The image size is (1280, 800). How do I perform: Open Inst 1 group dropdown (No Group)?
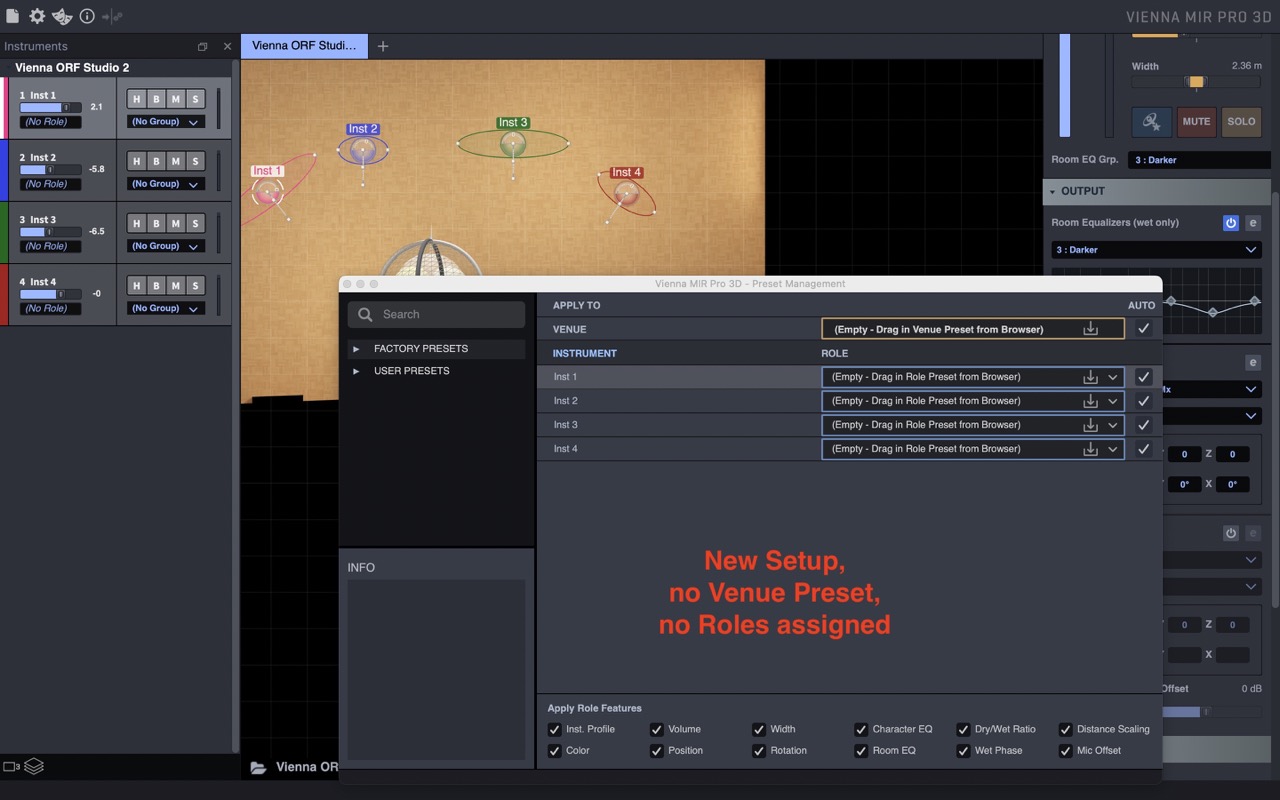point(166,122)
